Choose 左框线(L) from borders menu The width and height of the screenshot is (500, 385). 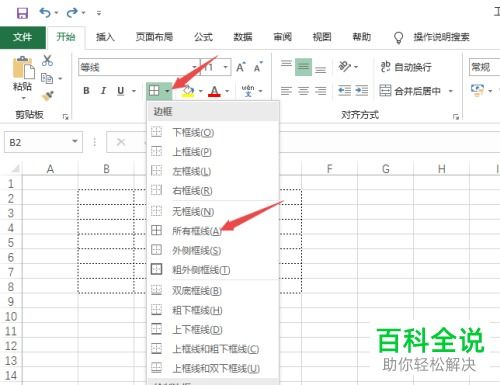(213, 171)
